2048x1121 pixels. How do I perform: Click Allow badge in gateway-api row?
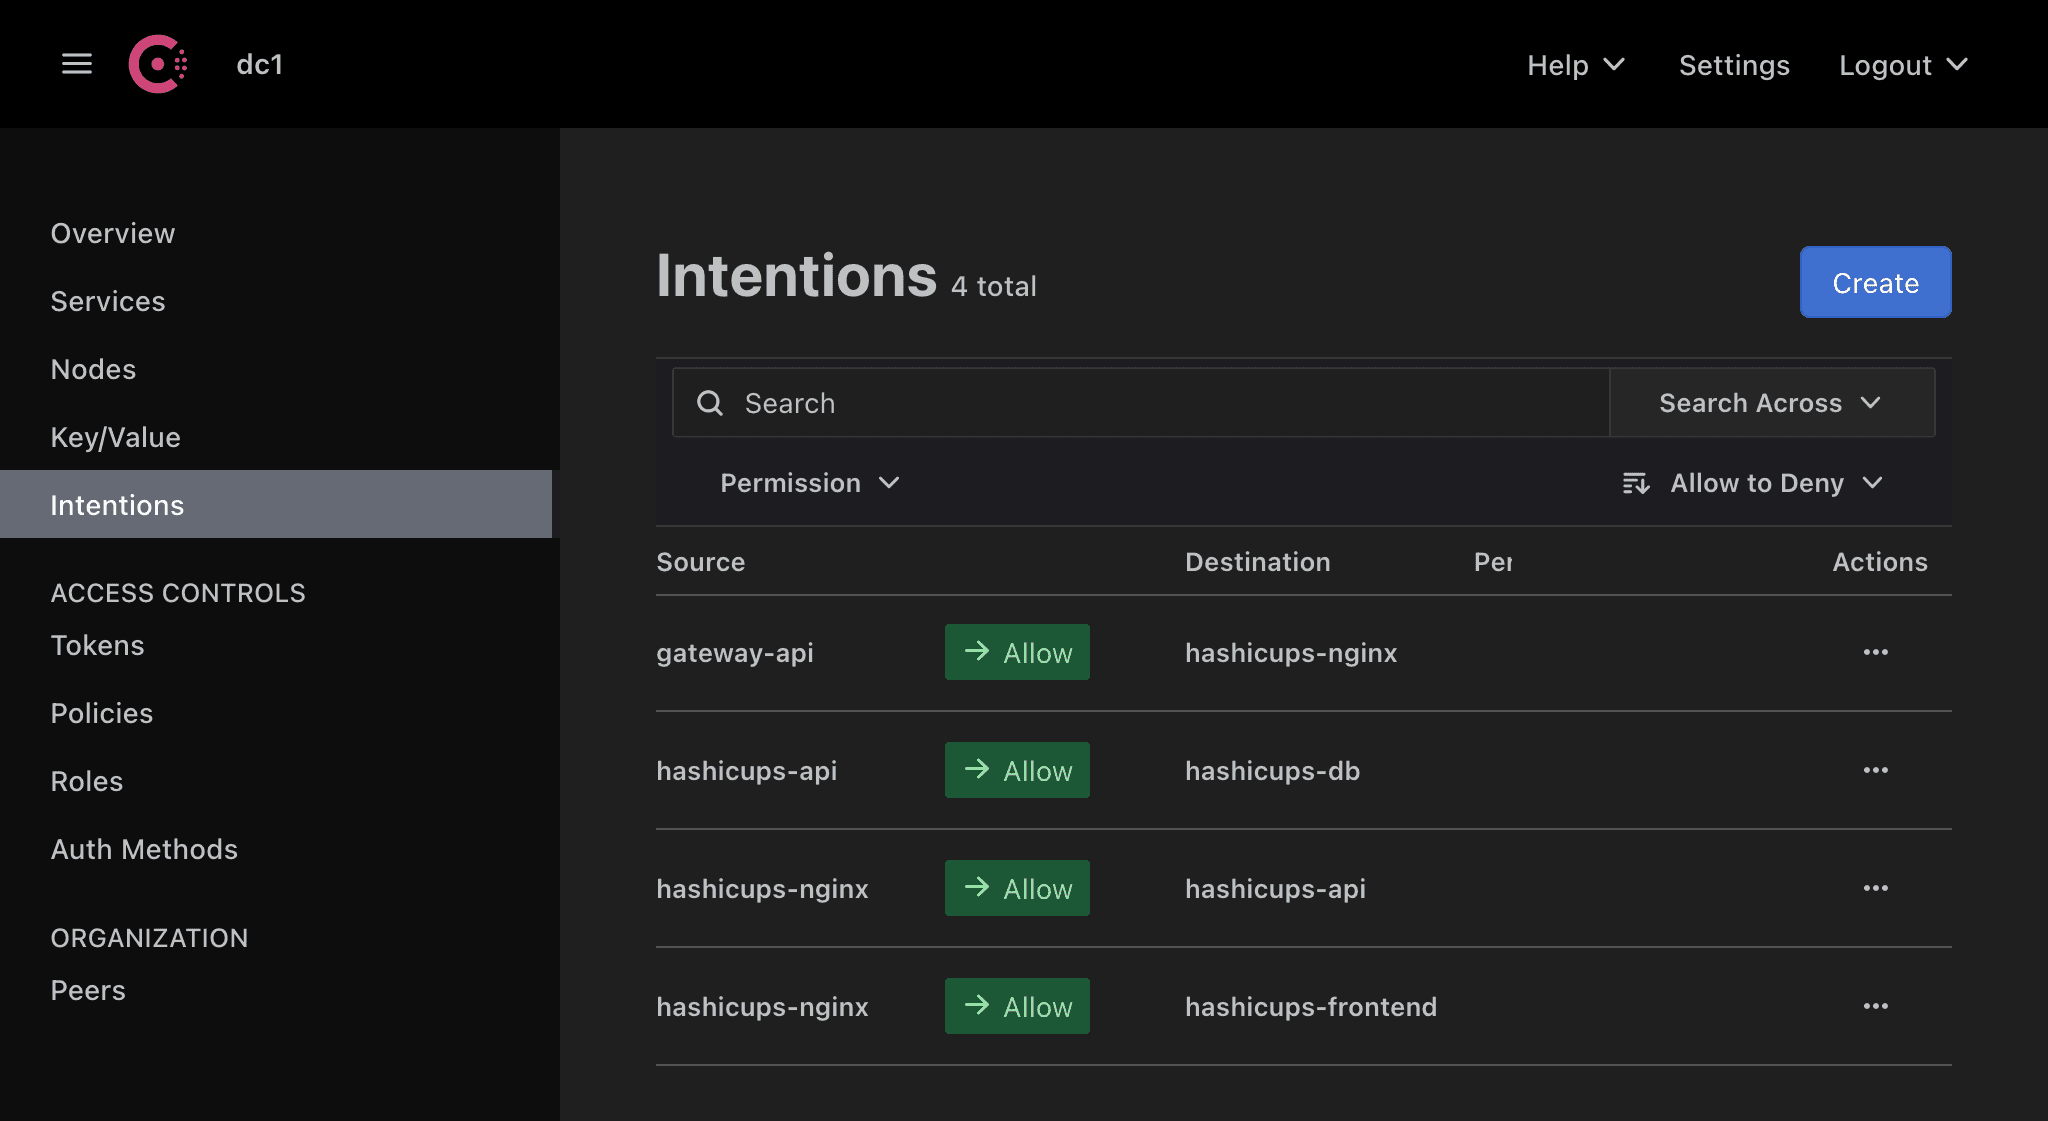click(x=1017, y=652)
